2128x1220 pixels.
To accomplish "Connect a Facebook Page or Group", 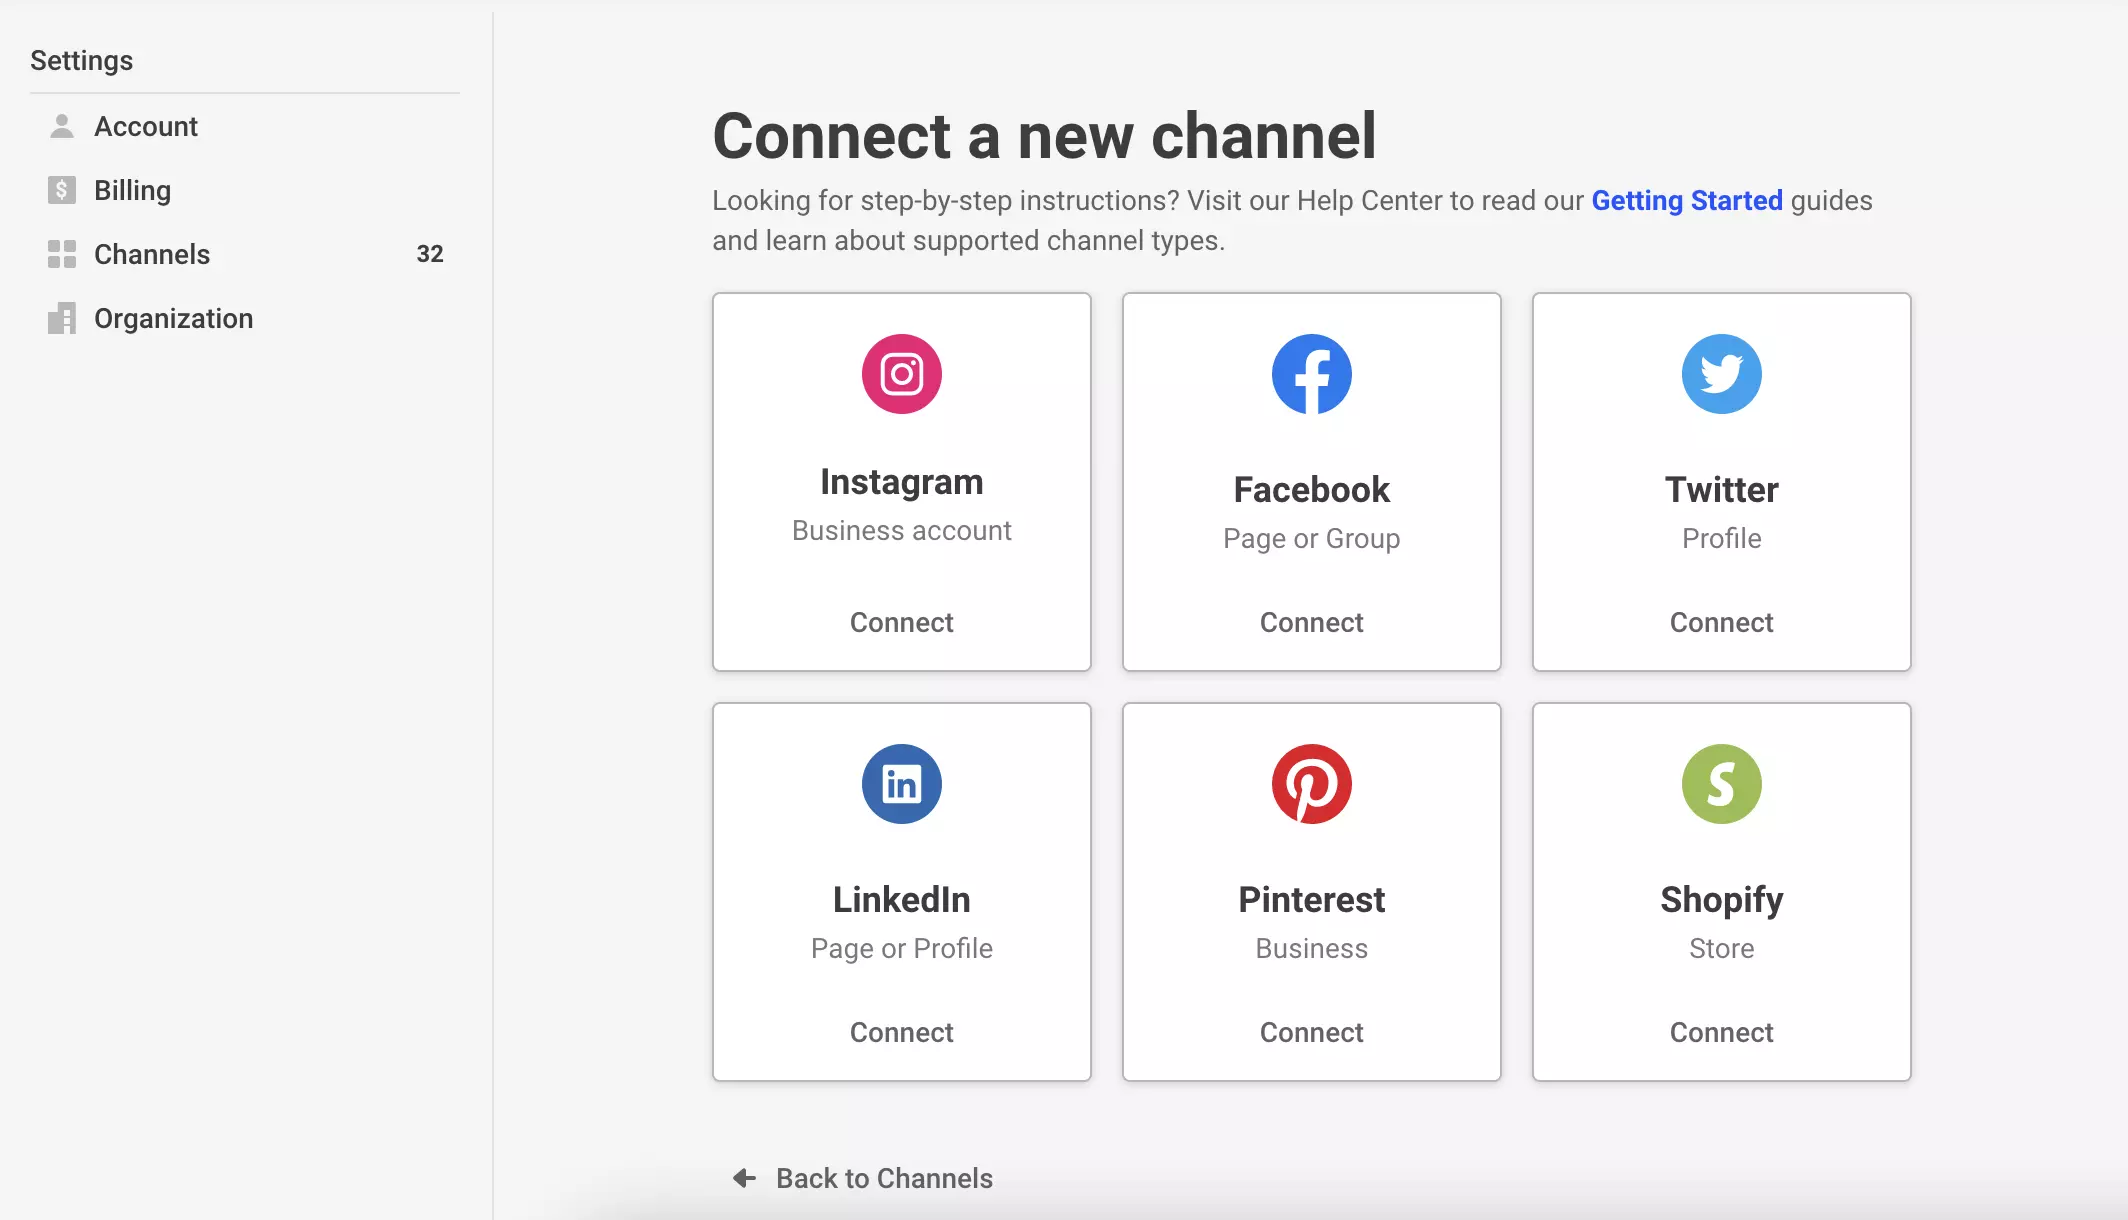I will (x=1311, y=622).
